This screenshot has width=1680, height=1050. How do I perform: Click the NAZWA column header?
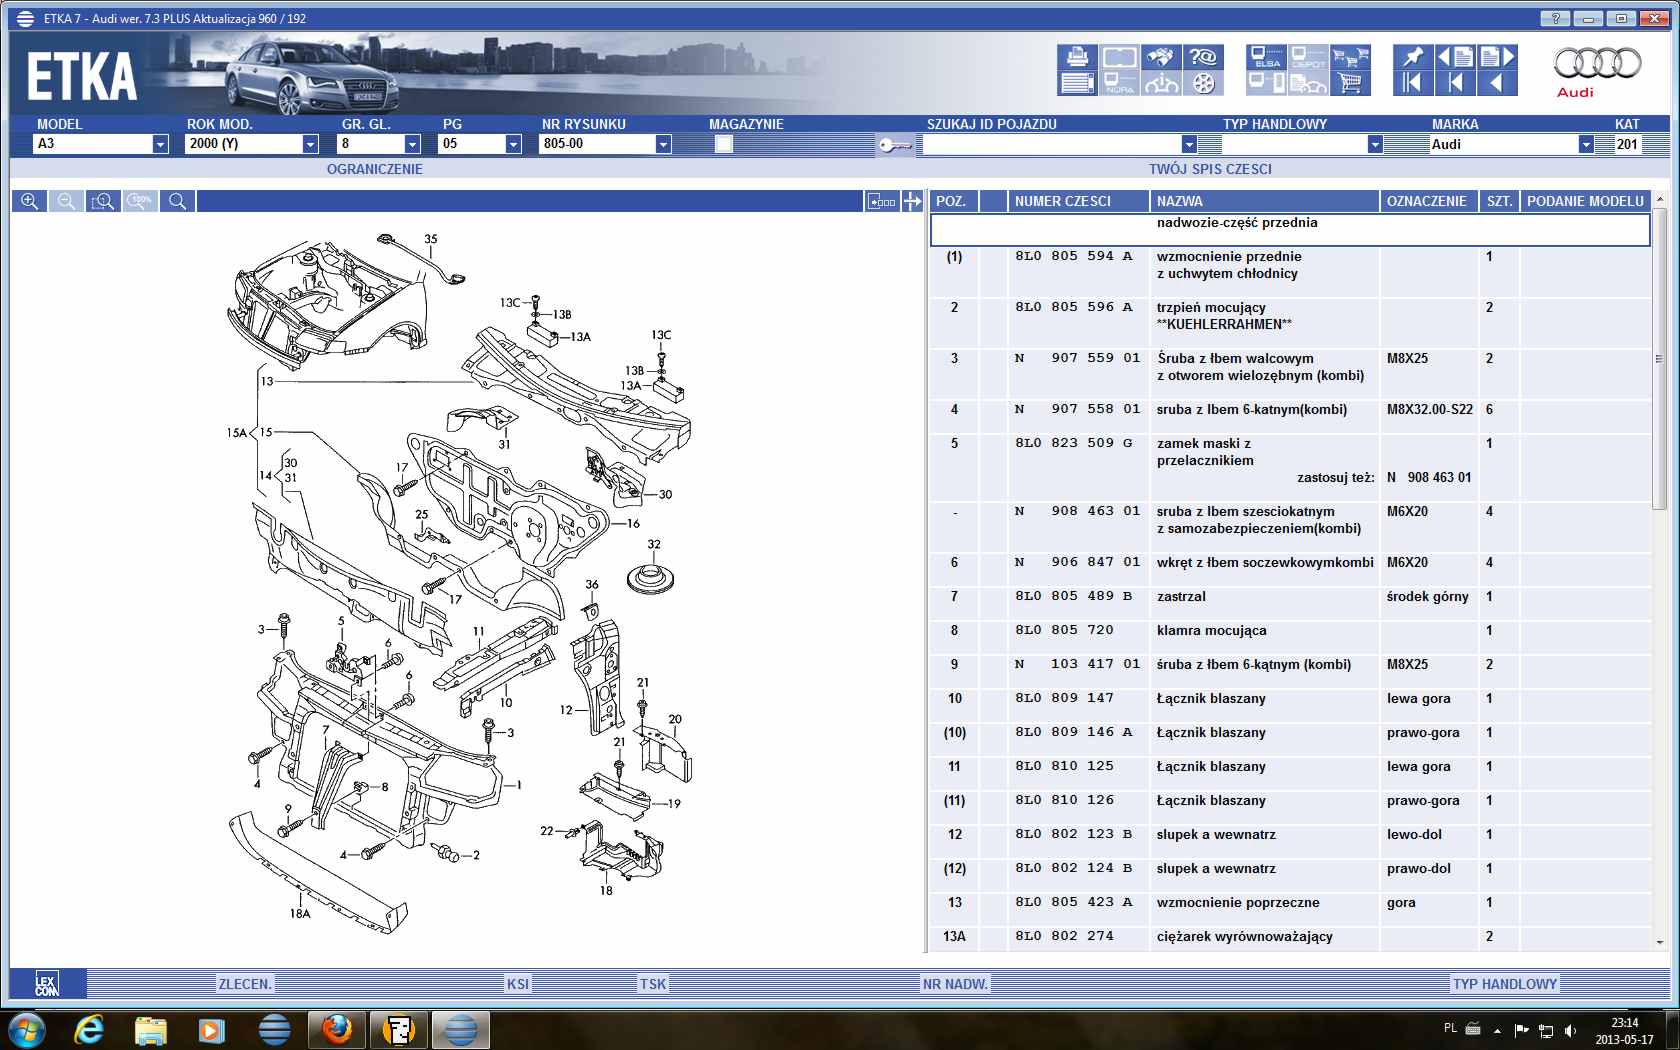(1264, 201)
